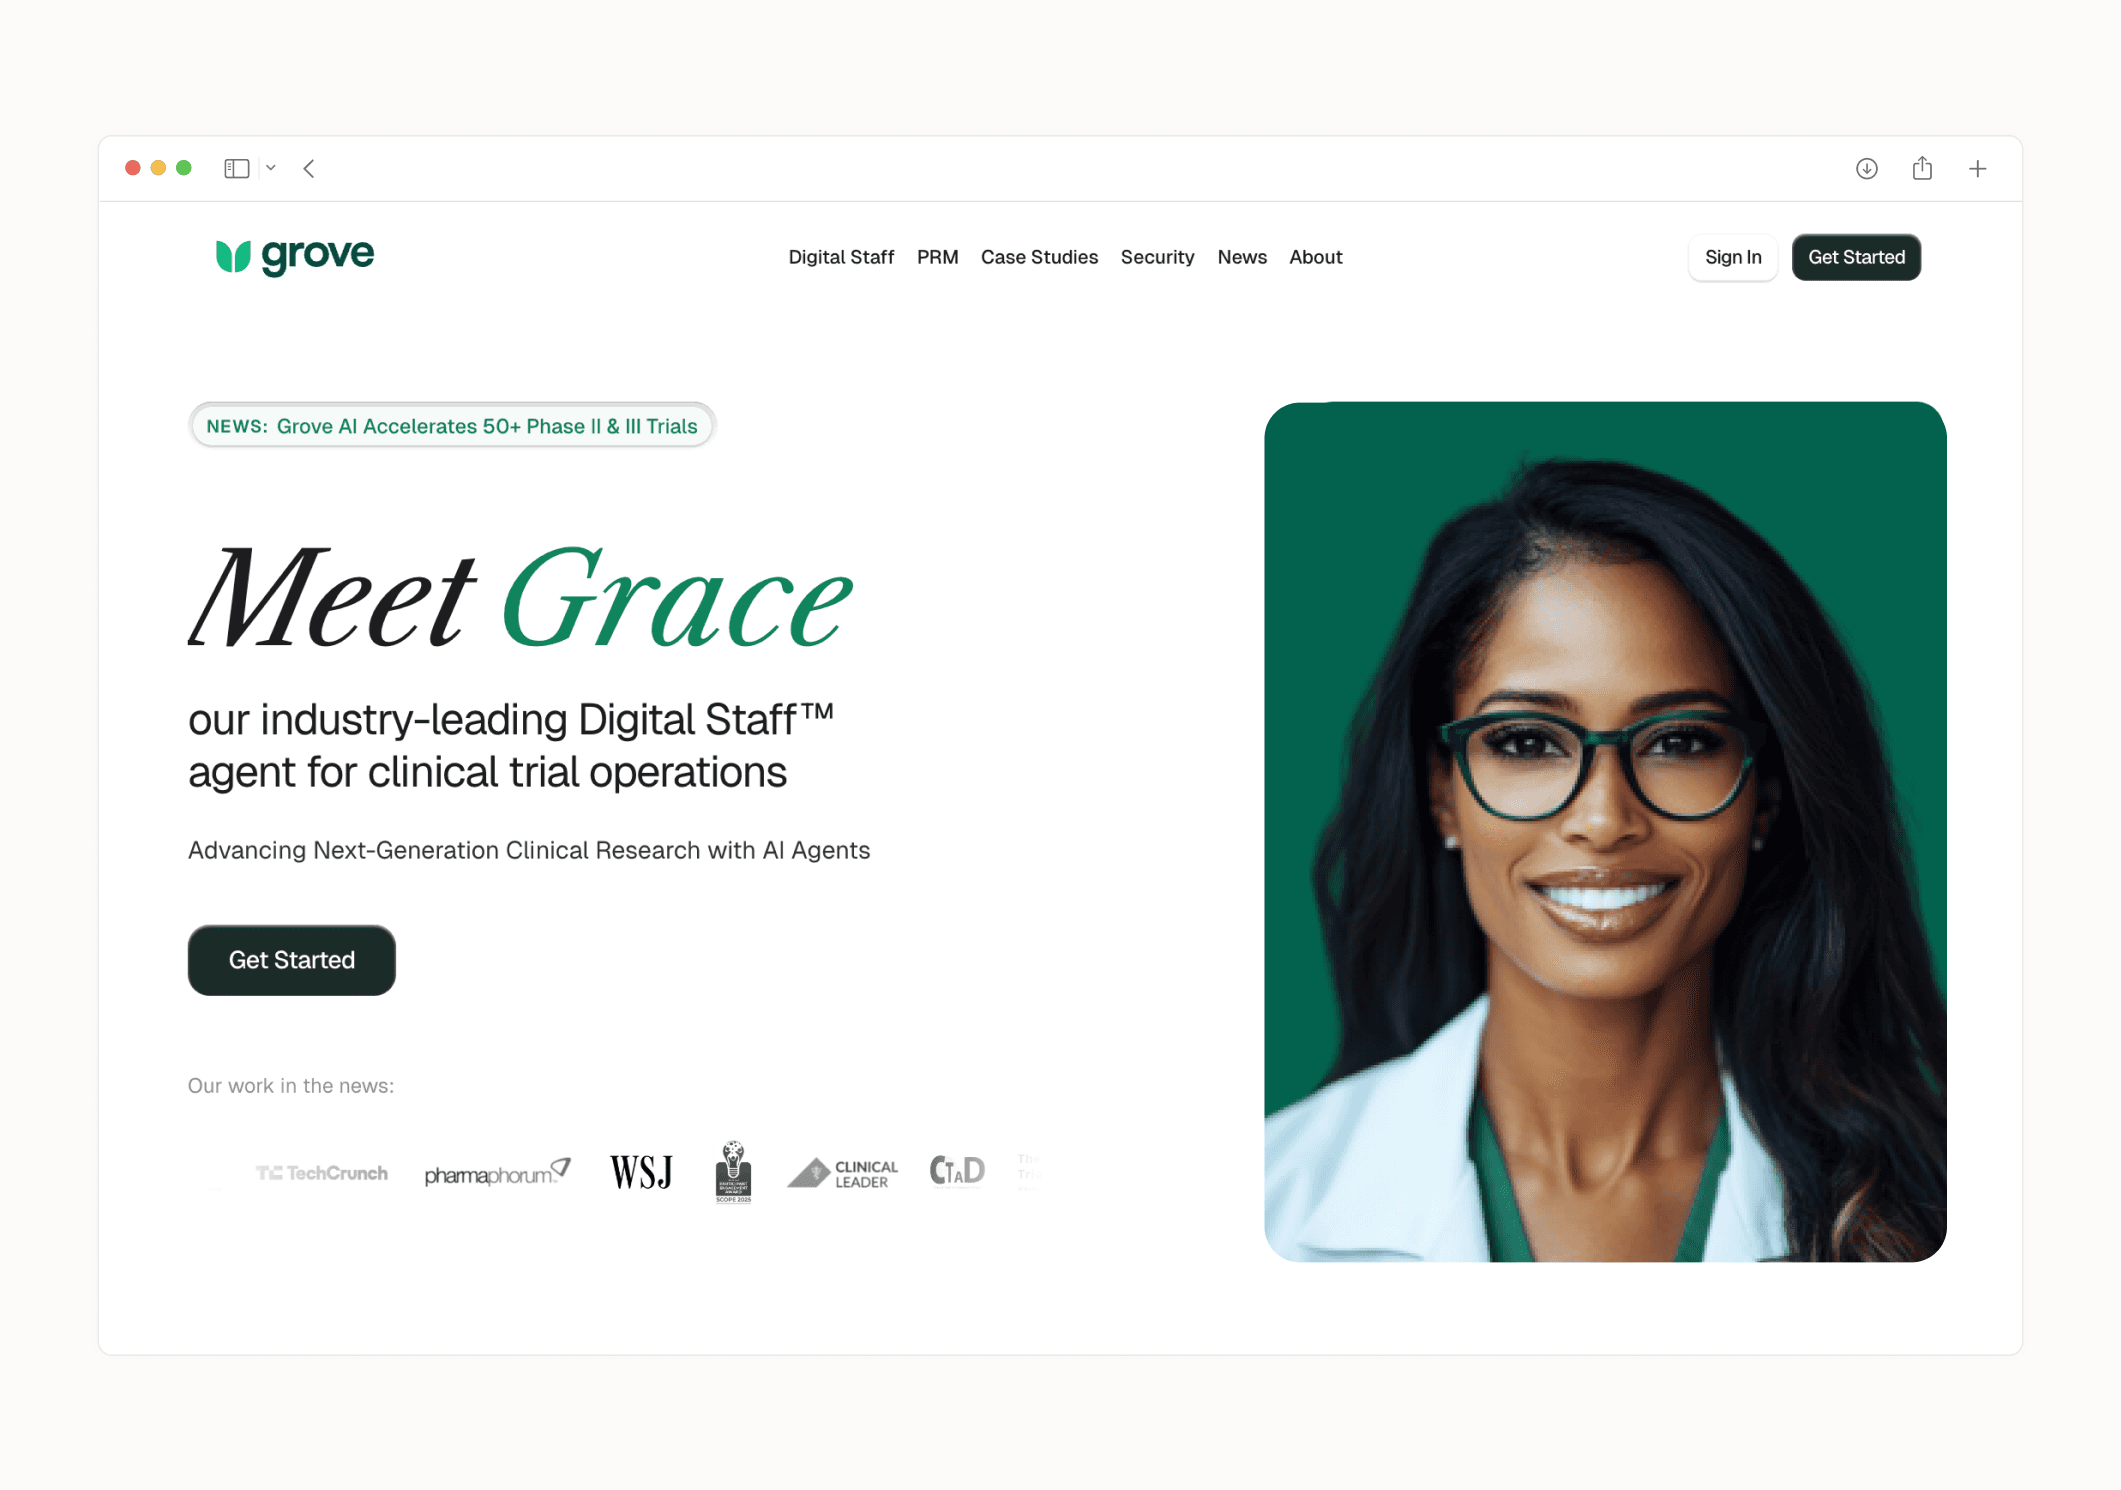Open the Case Studies page
Image resolution: width=2121 pixels, height=1490 pixels.
click(1039, 257)
